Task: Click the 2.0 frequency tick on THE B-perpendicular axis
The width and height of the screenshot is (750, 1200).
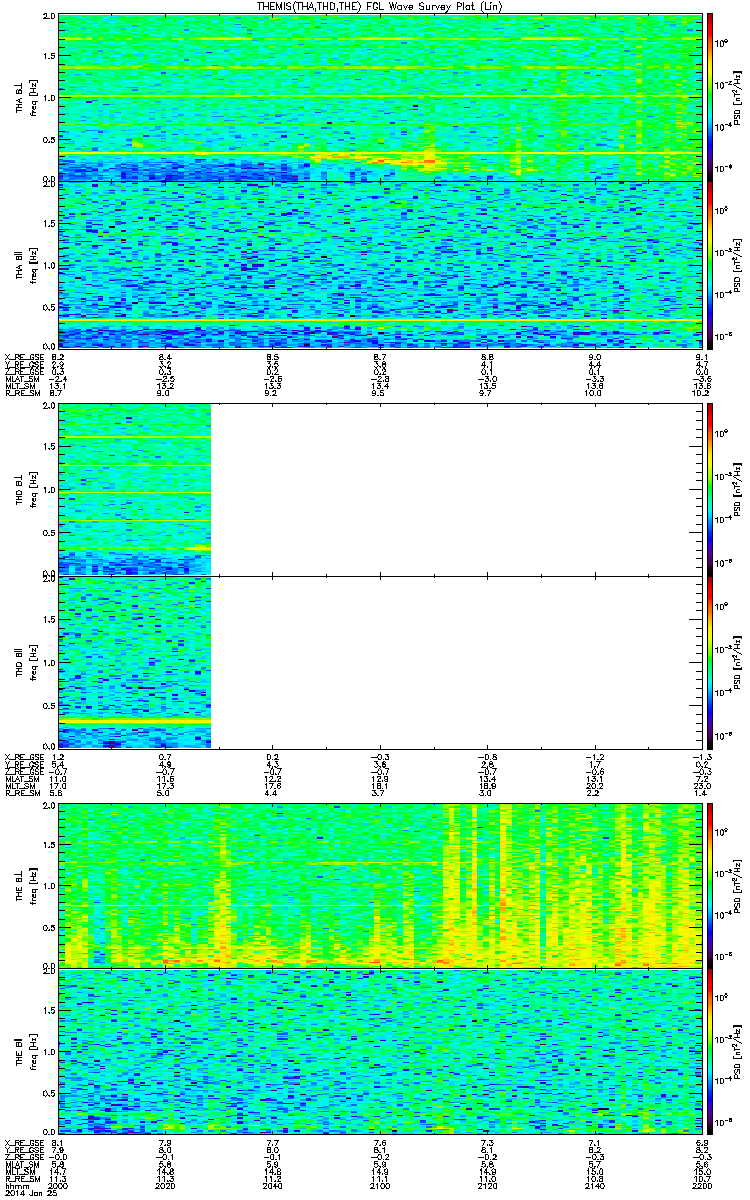Action: pos(47,806)
